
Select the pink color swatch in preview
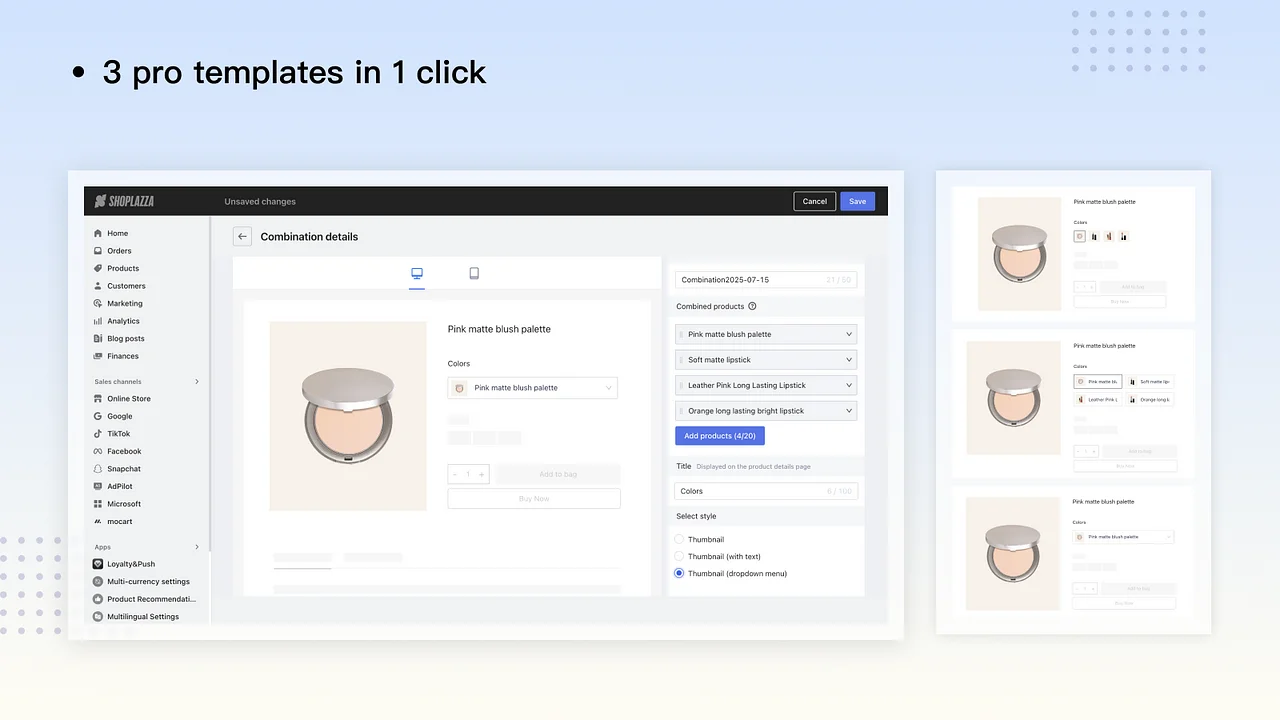tap(459, 387)
